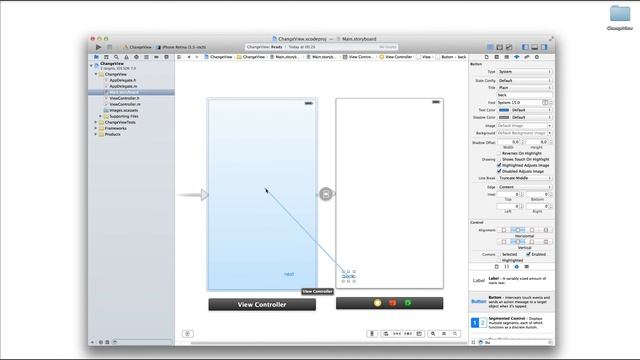Open the Find navigator magnifier icon

[x=116, y=57]
